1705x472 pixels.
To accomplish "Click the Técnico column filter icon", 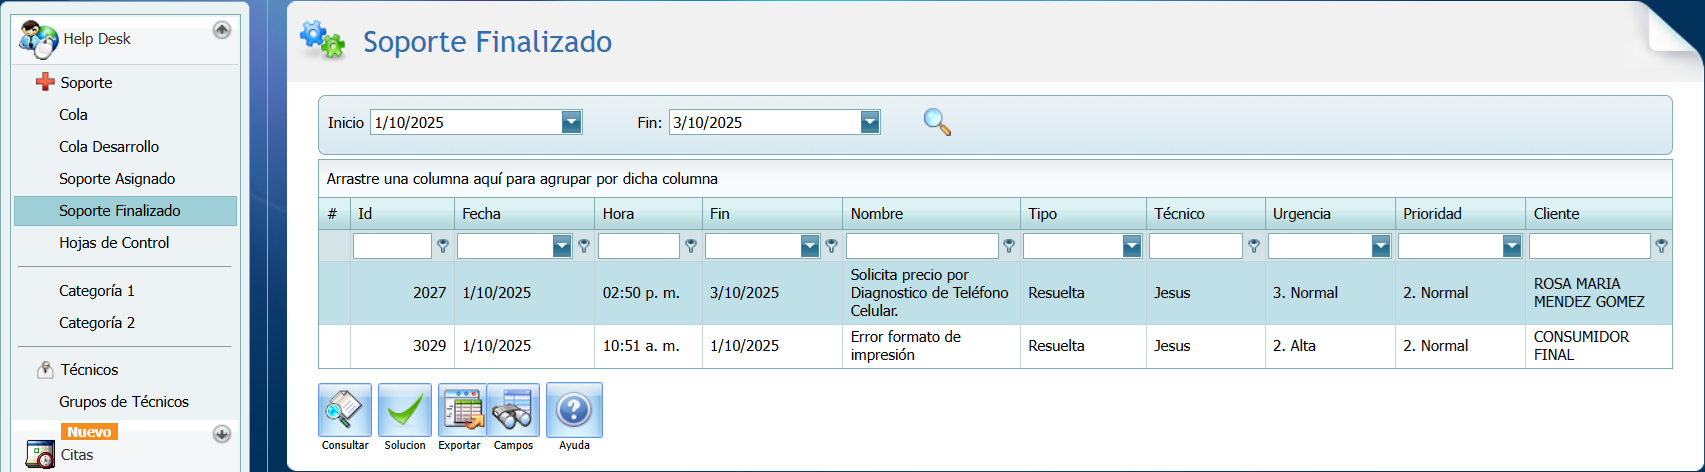I will (x=1254, y=246).
